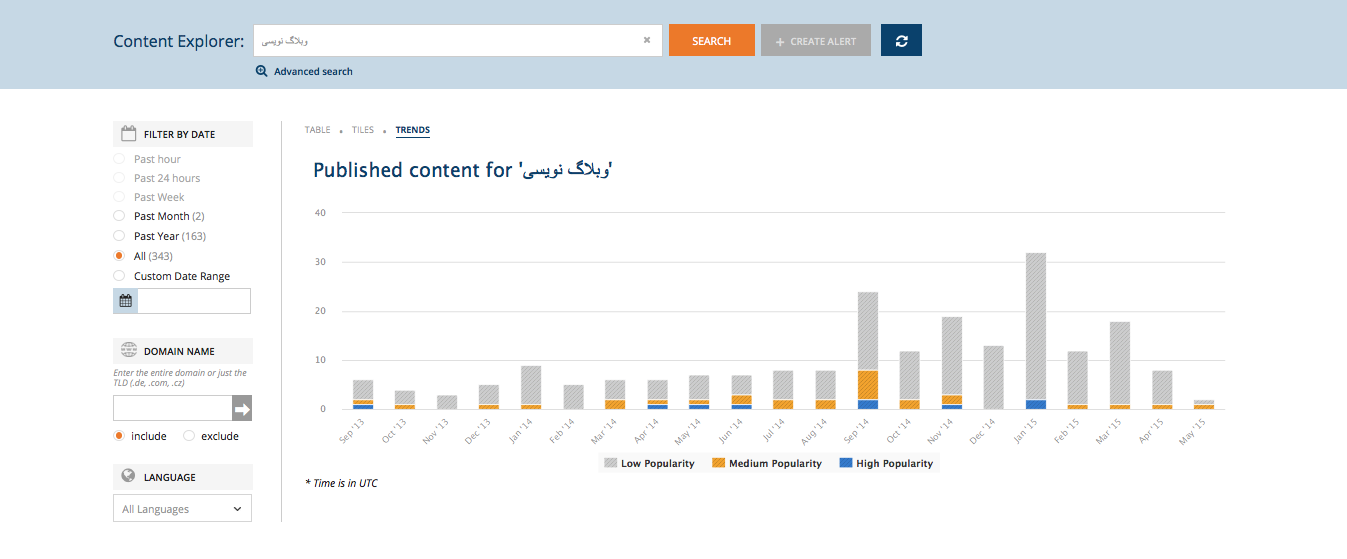Submit domain with the arrow icon
This screenshot has width=1347, height=559.
pyautogui.click(x=242, y=408)
